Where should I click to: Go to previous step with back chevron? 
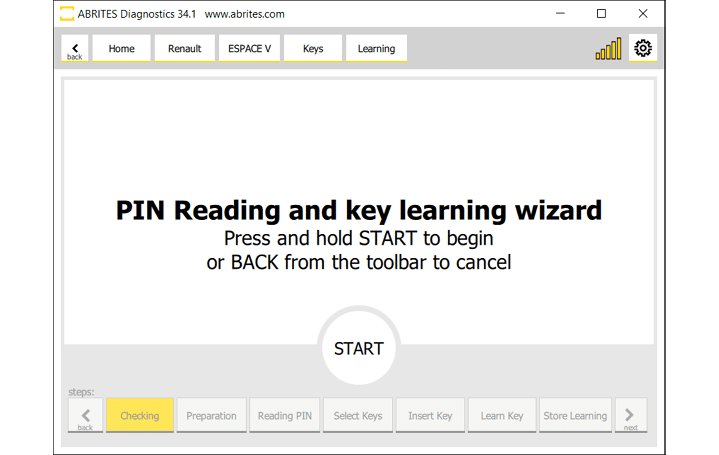click(x=85, y=416)
